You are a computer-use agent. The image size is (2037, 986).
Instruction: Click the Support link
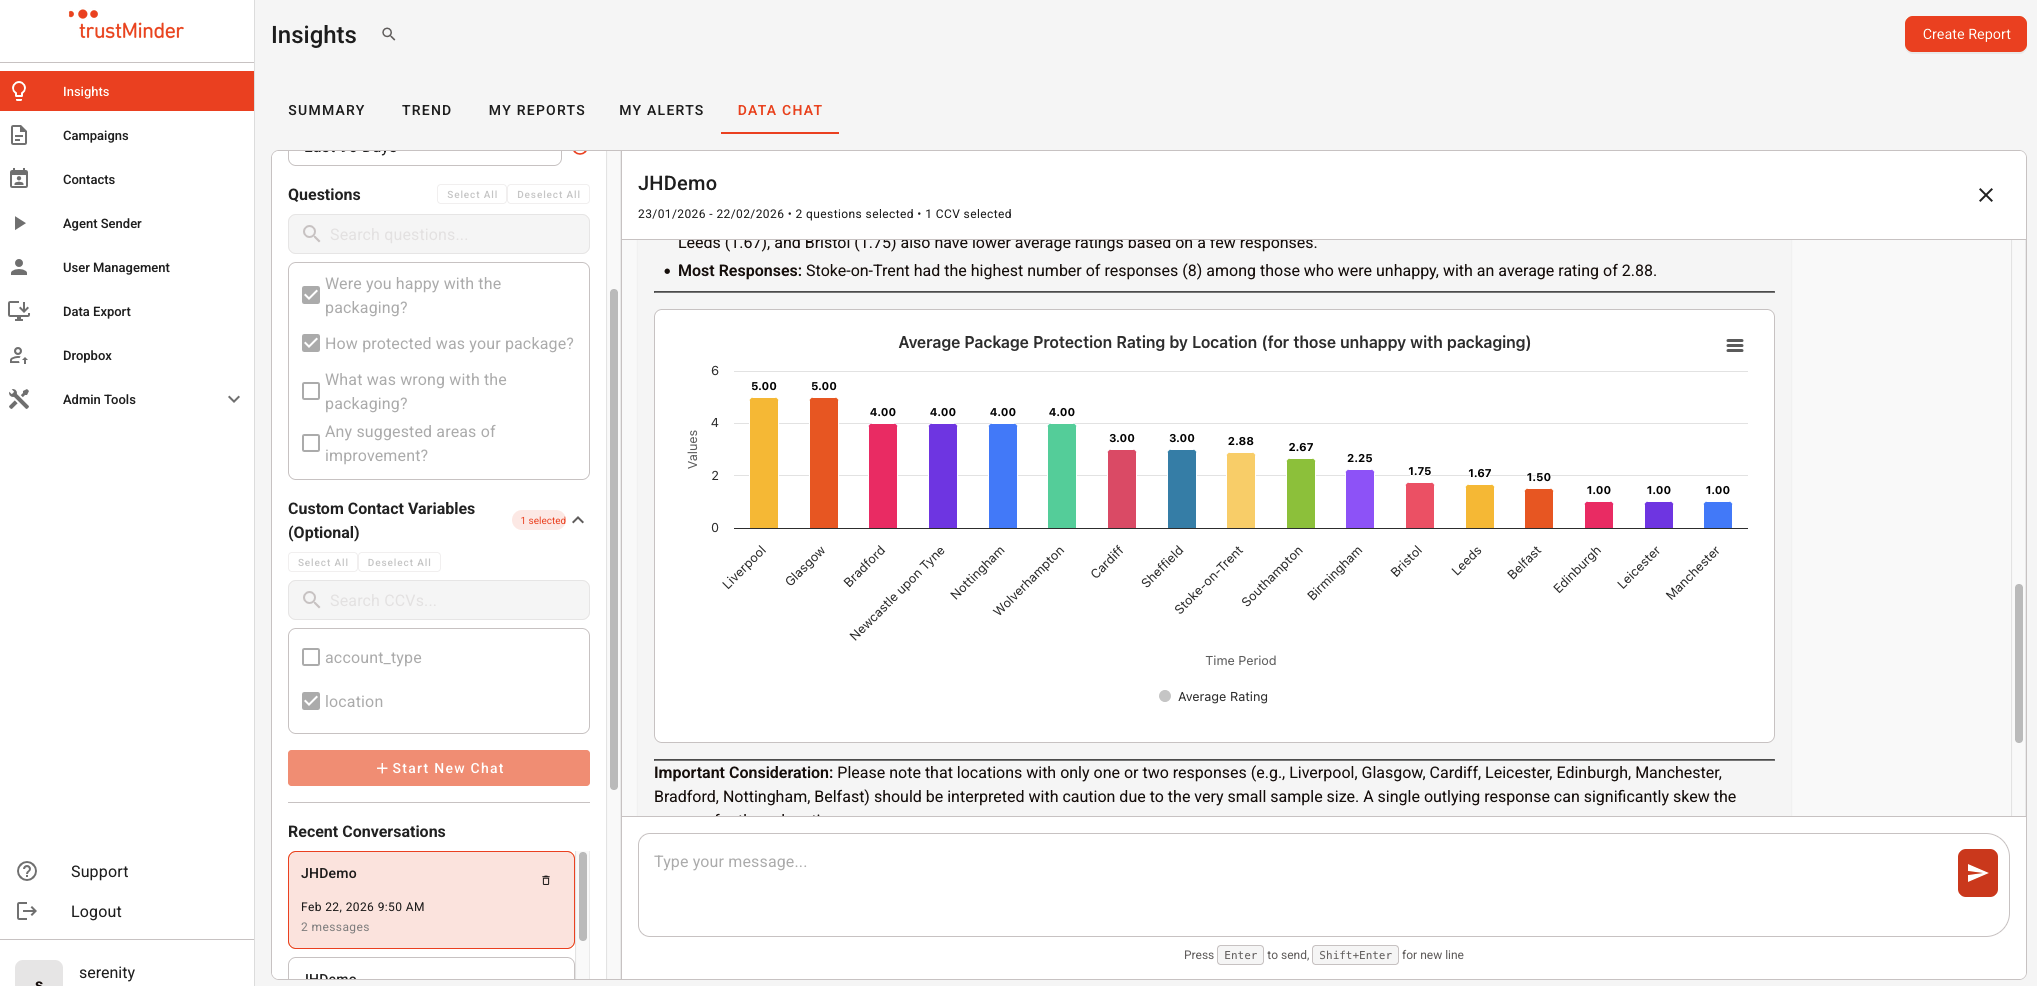(x=99, y=871)
